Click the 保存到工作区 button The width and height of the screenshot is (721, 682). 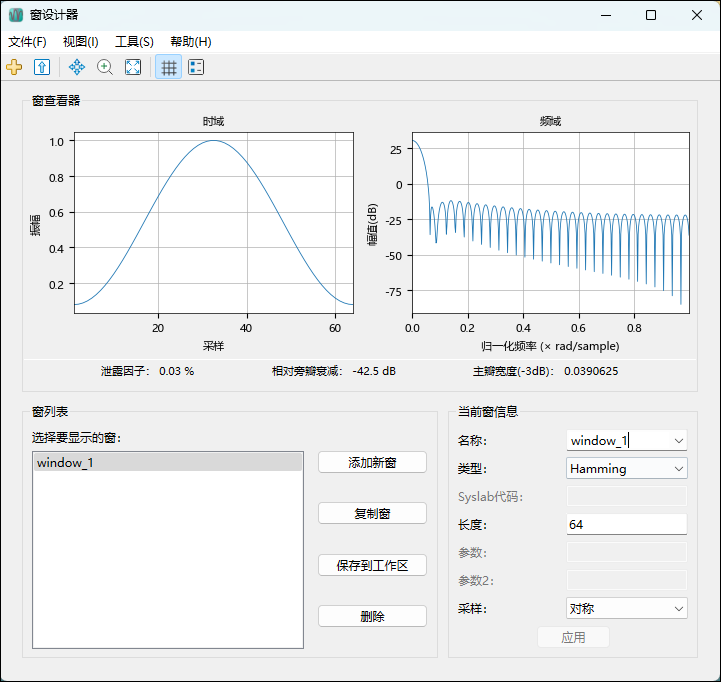pos(372,565)
